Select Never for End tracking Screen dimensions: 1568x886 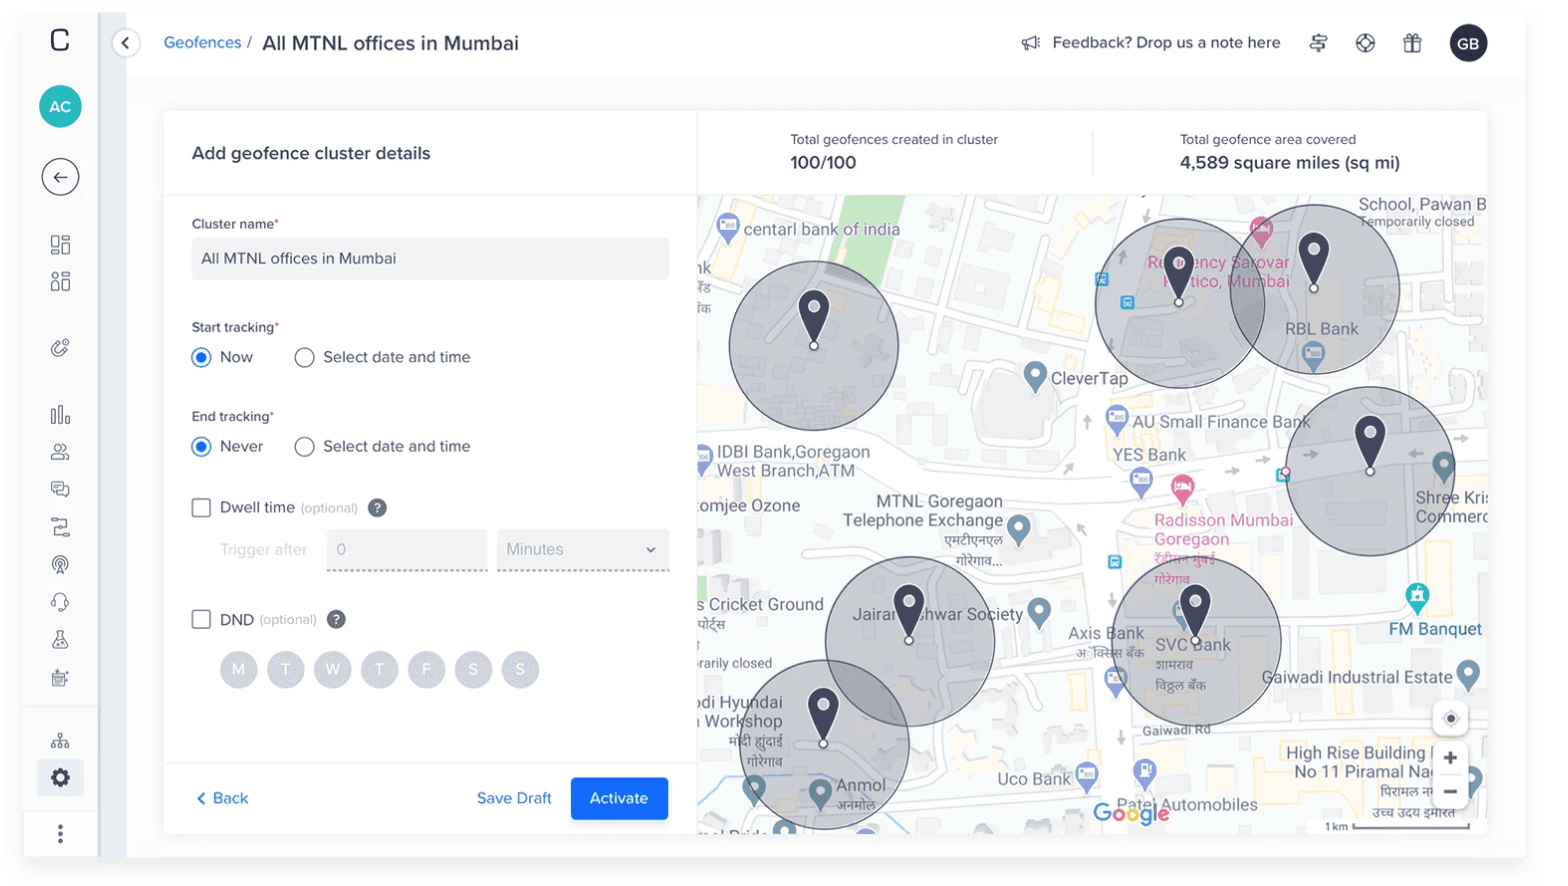coord(202,446)
